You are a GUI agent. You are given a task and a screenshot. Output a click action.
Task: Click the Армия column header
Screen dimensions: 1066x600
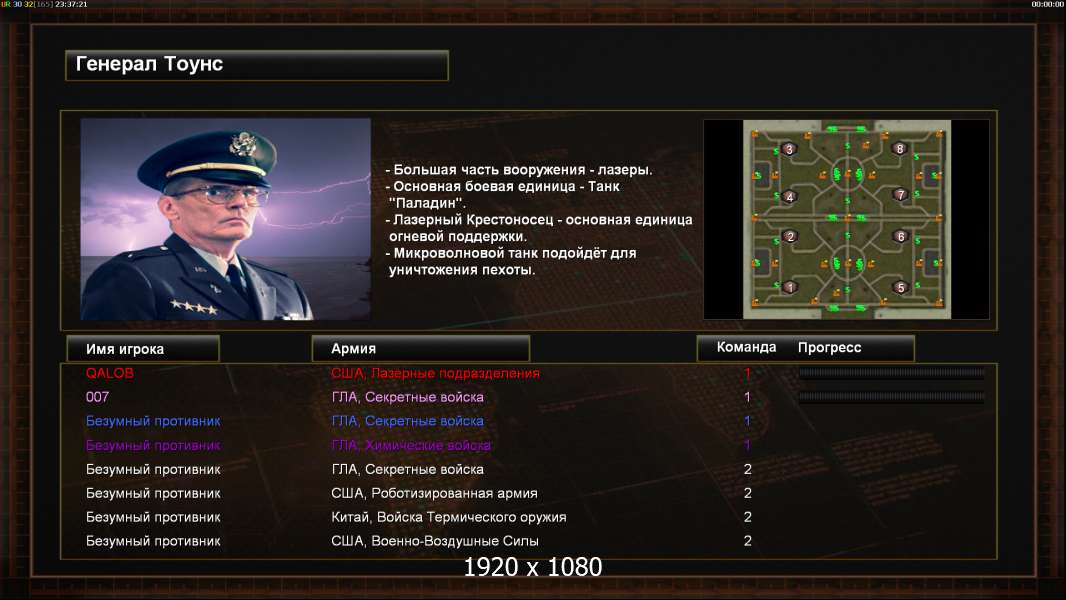coord(421,349)
